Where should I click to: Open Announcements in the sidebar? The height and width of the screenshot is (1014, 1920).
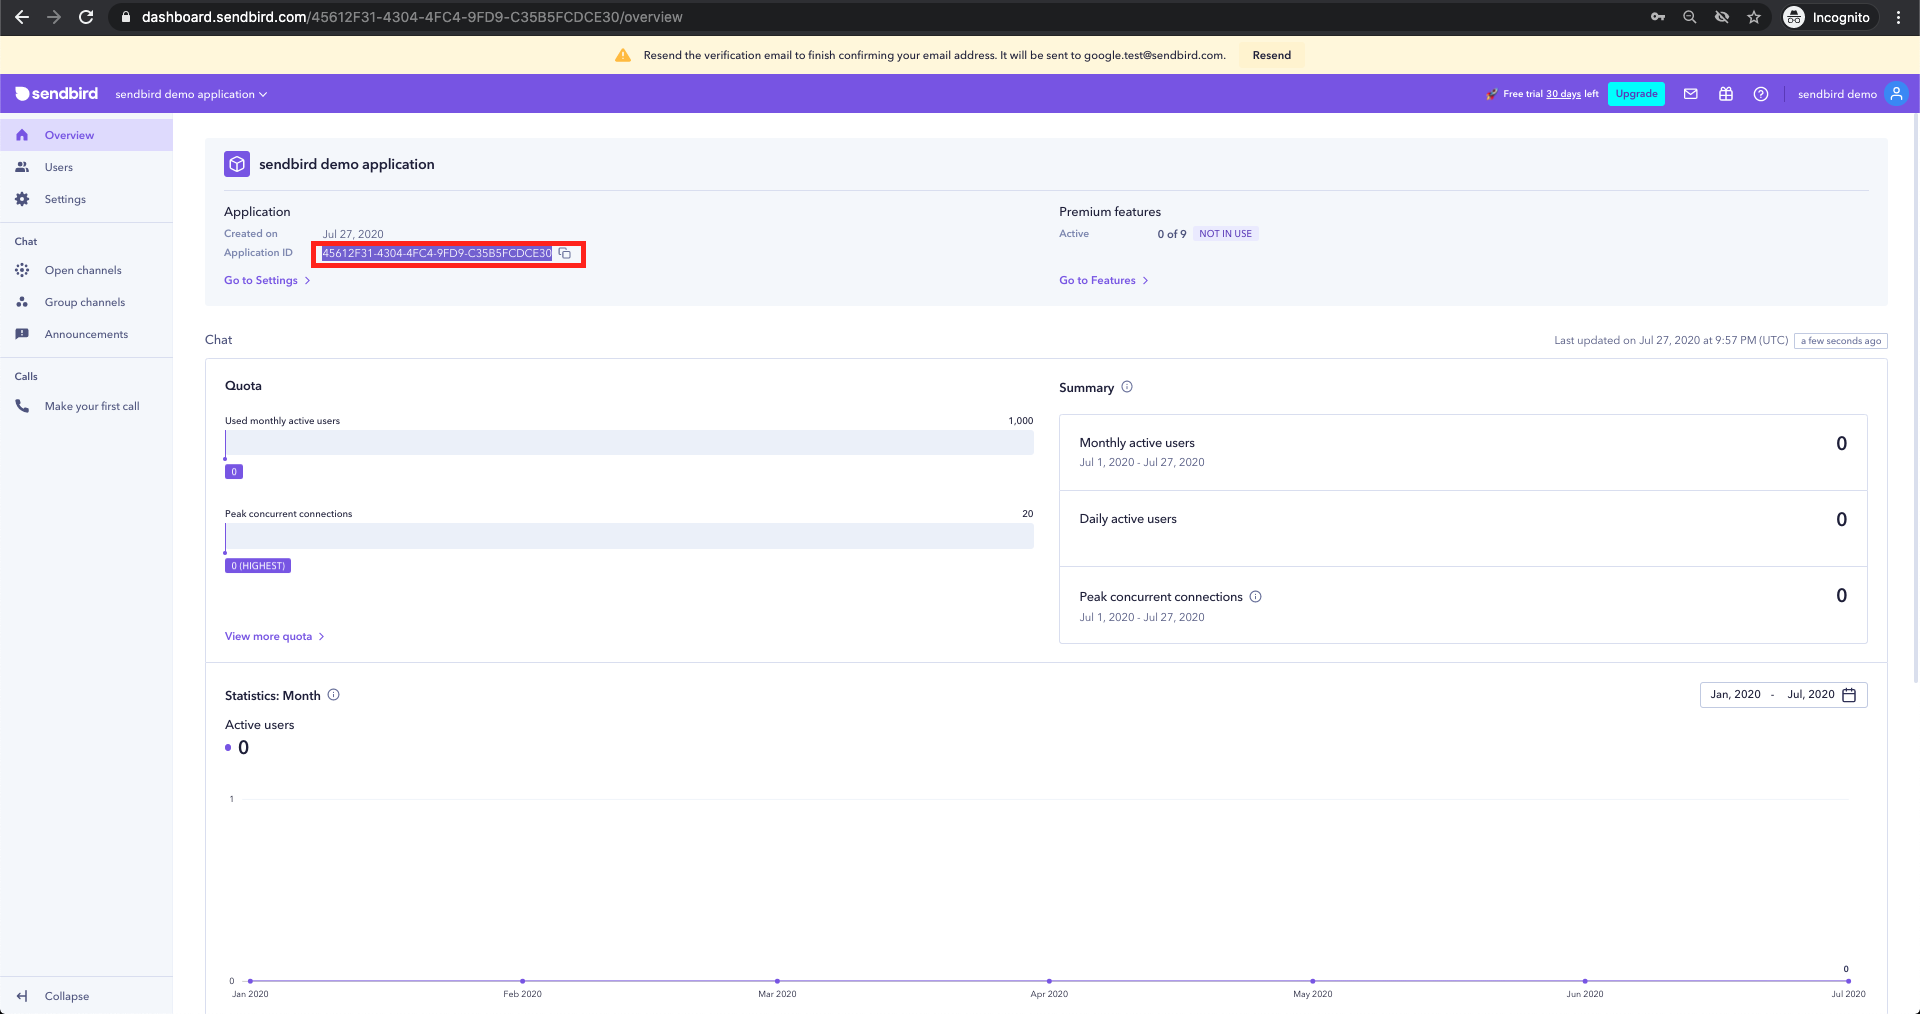coord(86,334)
